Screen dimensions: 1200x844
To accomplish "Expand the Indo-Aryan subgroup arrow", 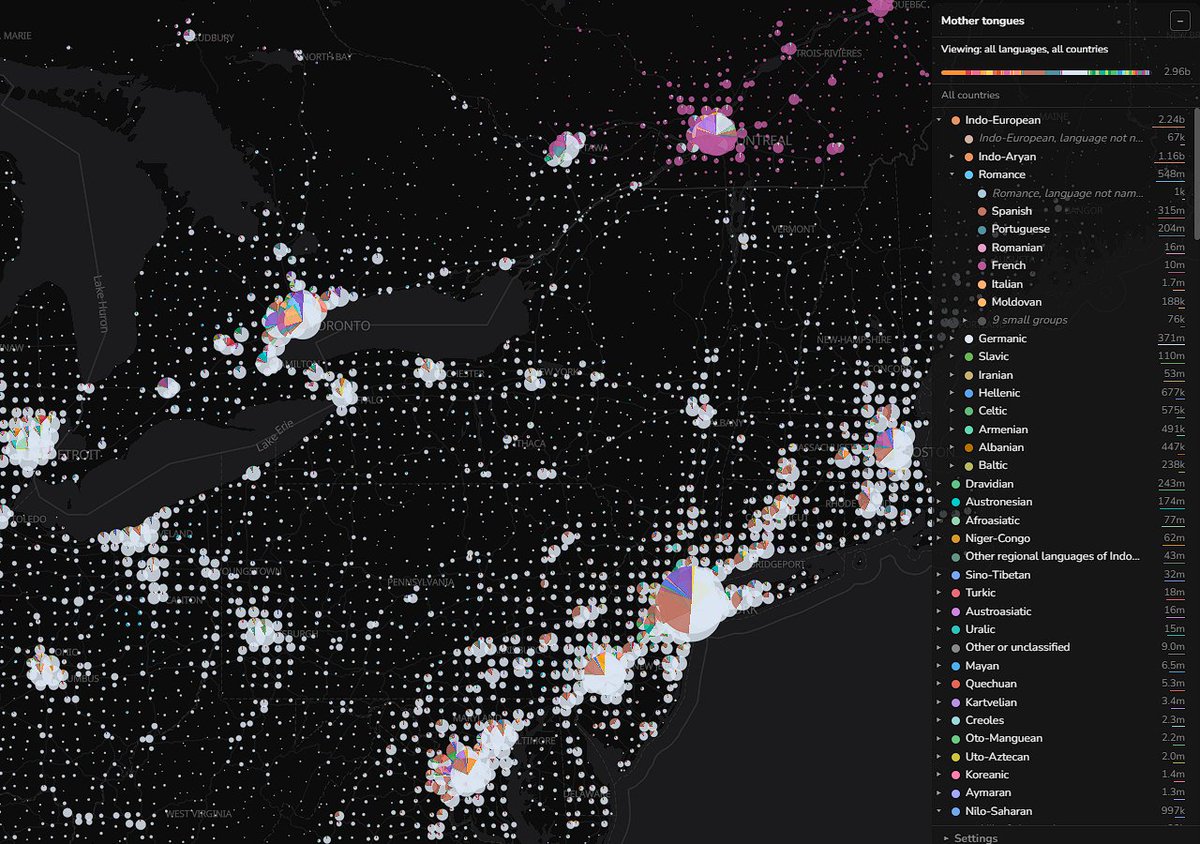I will click(x=952, y=157).
